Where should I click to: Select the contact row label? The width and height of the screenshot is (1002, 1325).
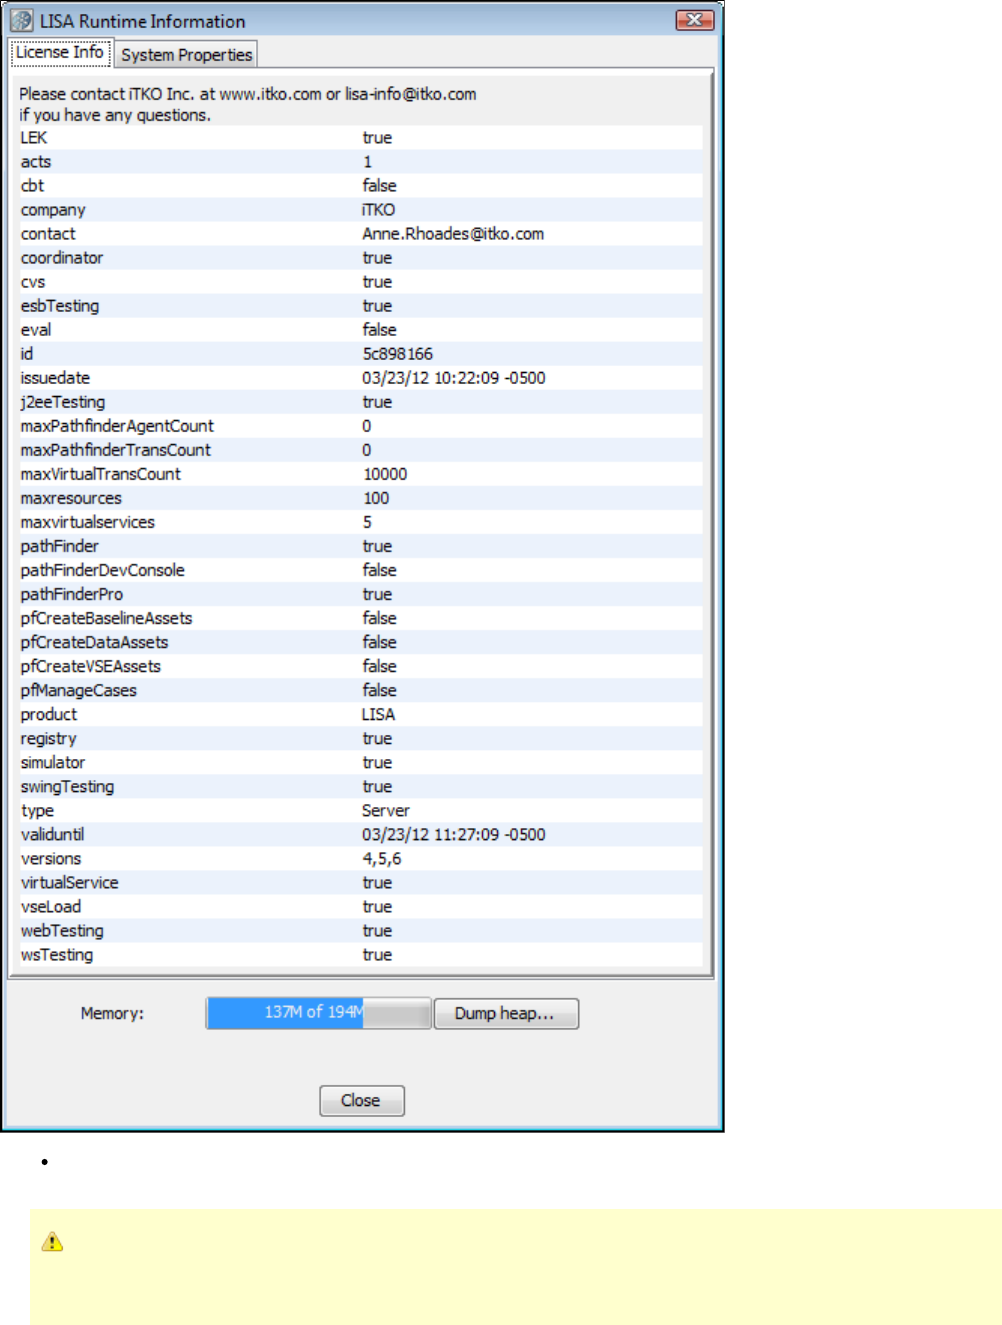(48, 234)
